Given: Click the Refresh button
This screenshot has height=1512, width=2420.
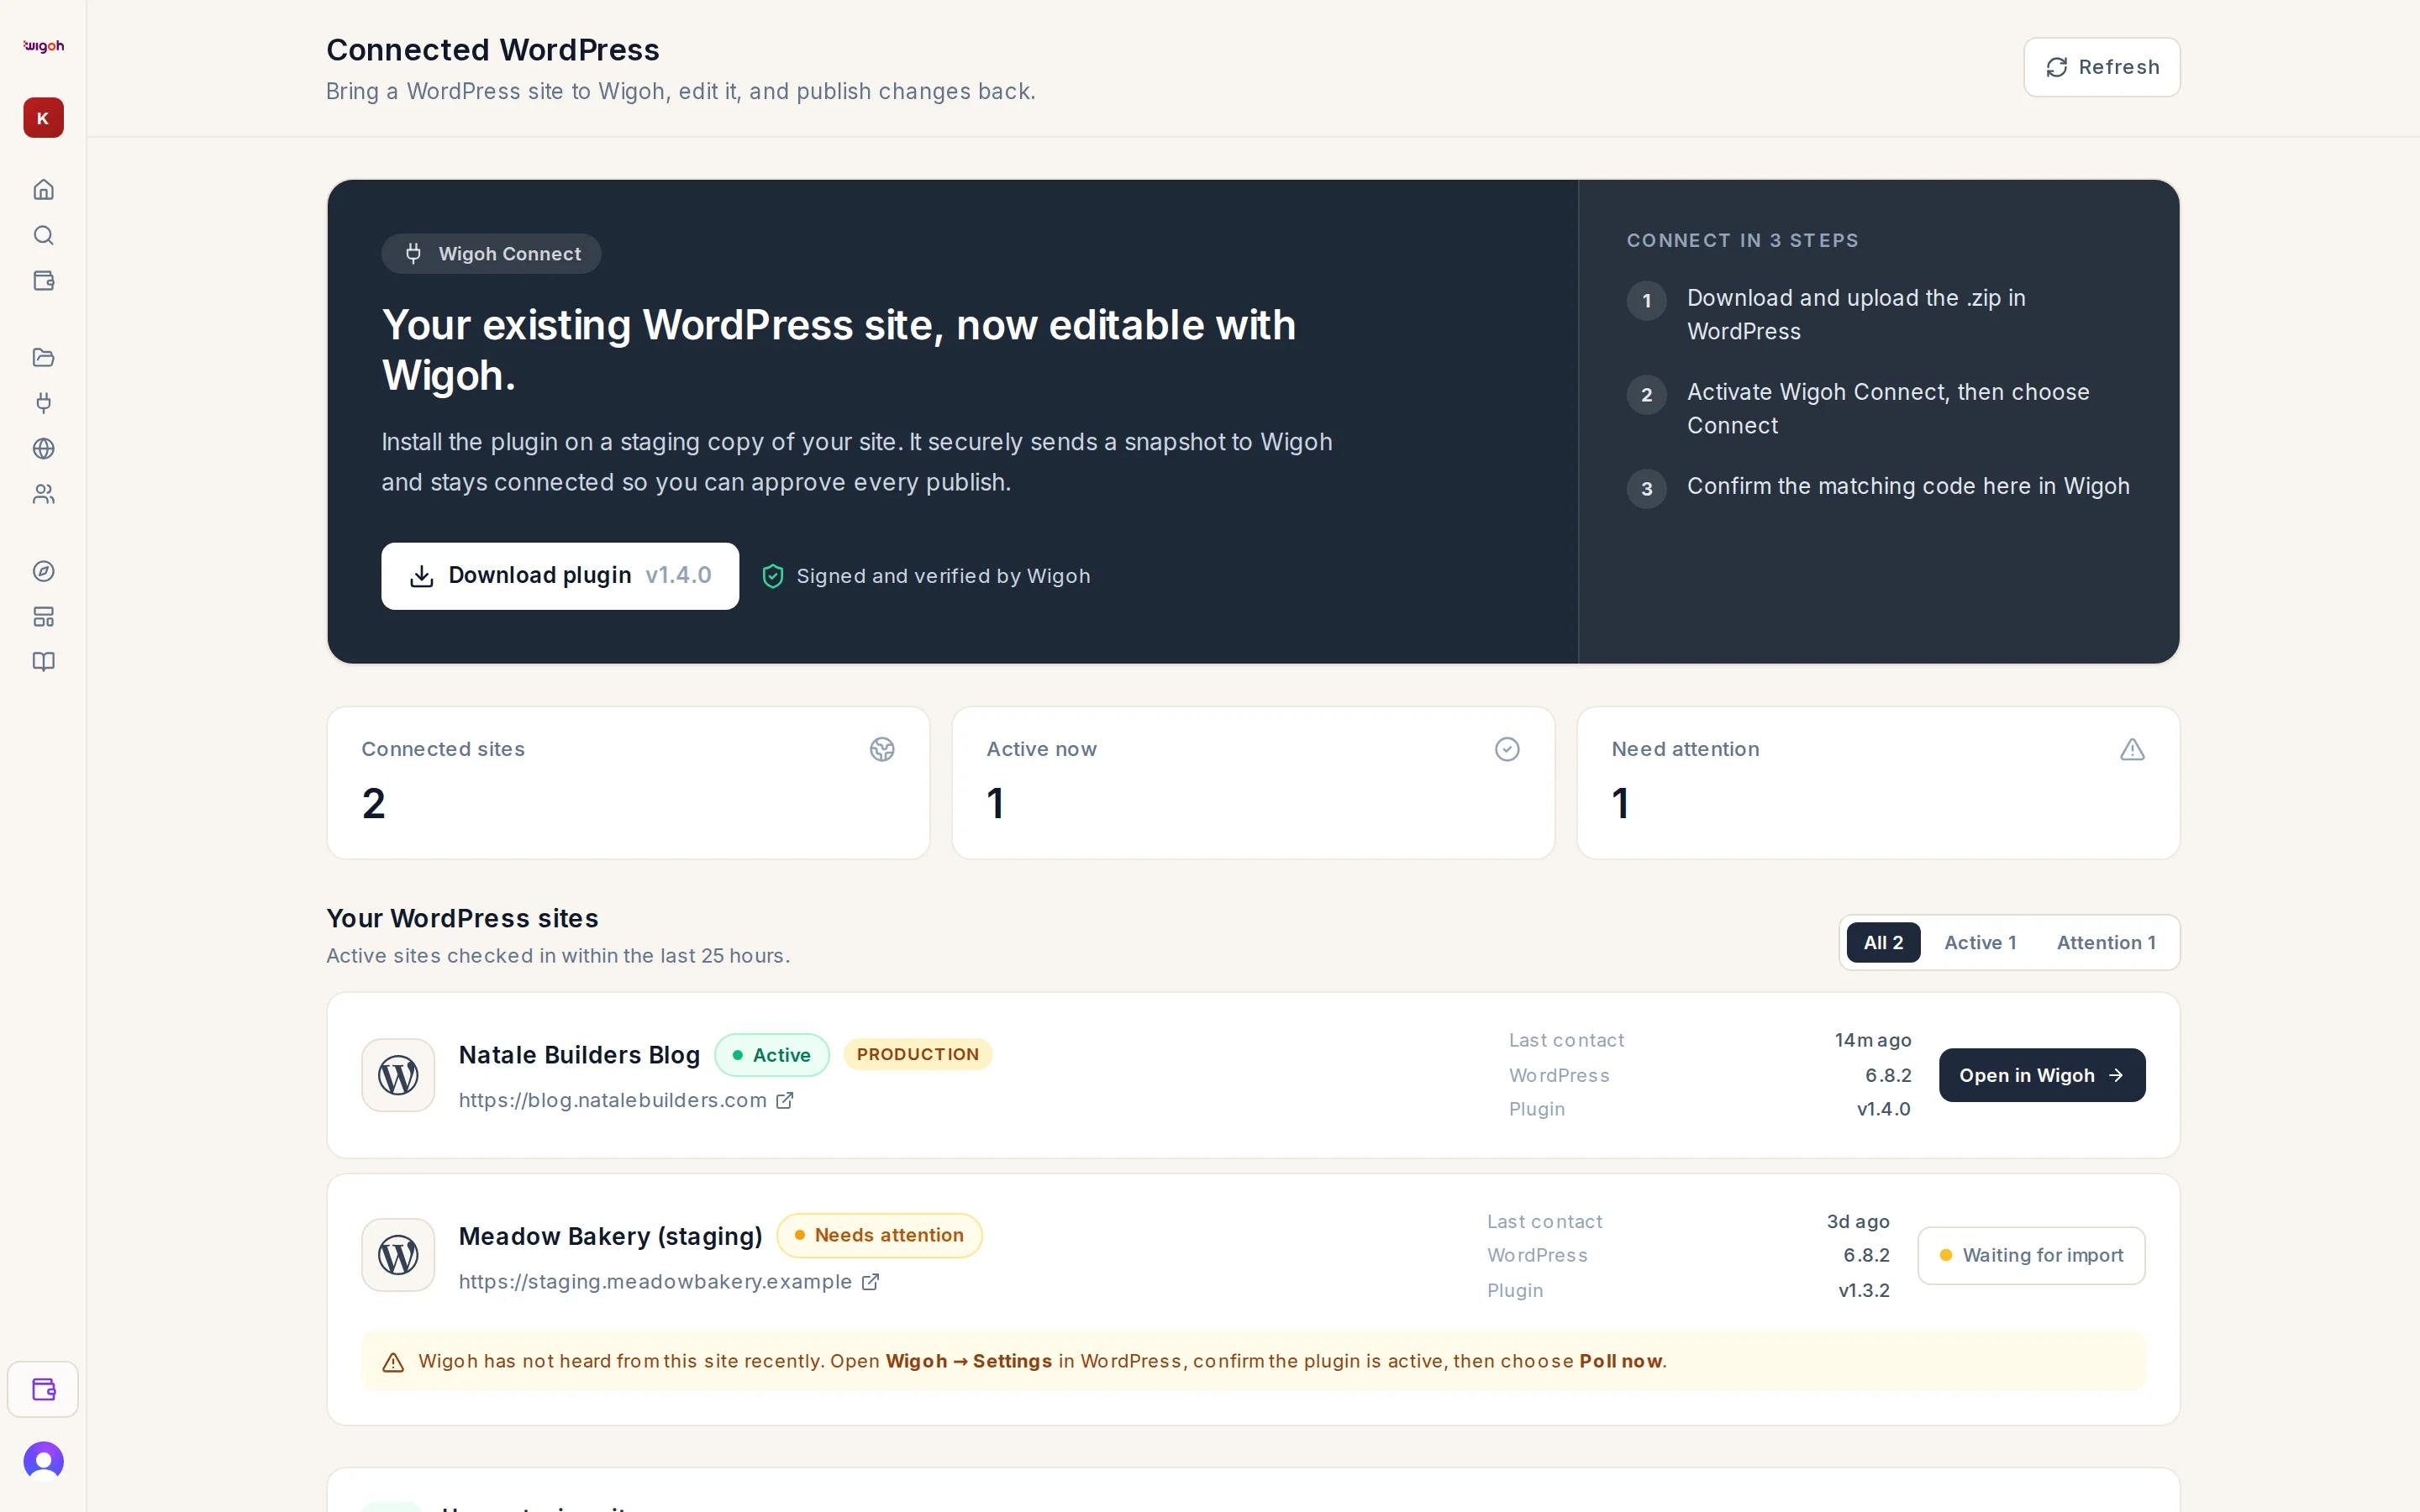Looking at the screenshot, I should [2102, 67].
